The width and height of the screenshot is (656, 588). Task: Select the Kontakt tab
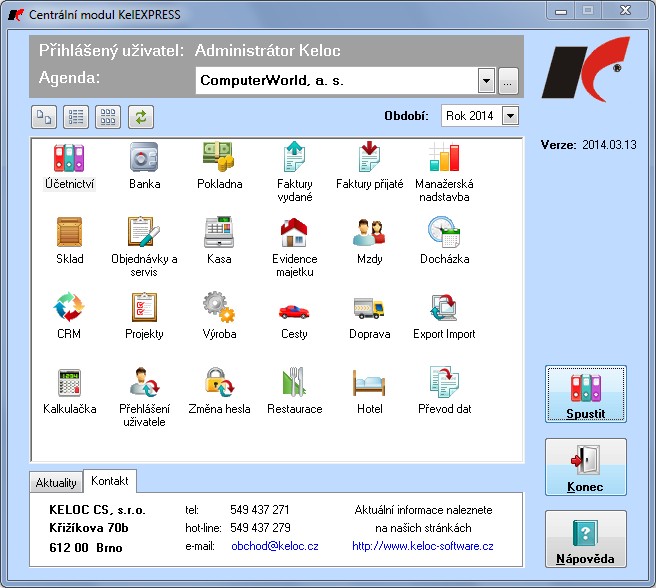pyautogui.click(x=110, y=480)
